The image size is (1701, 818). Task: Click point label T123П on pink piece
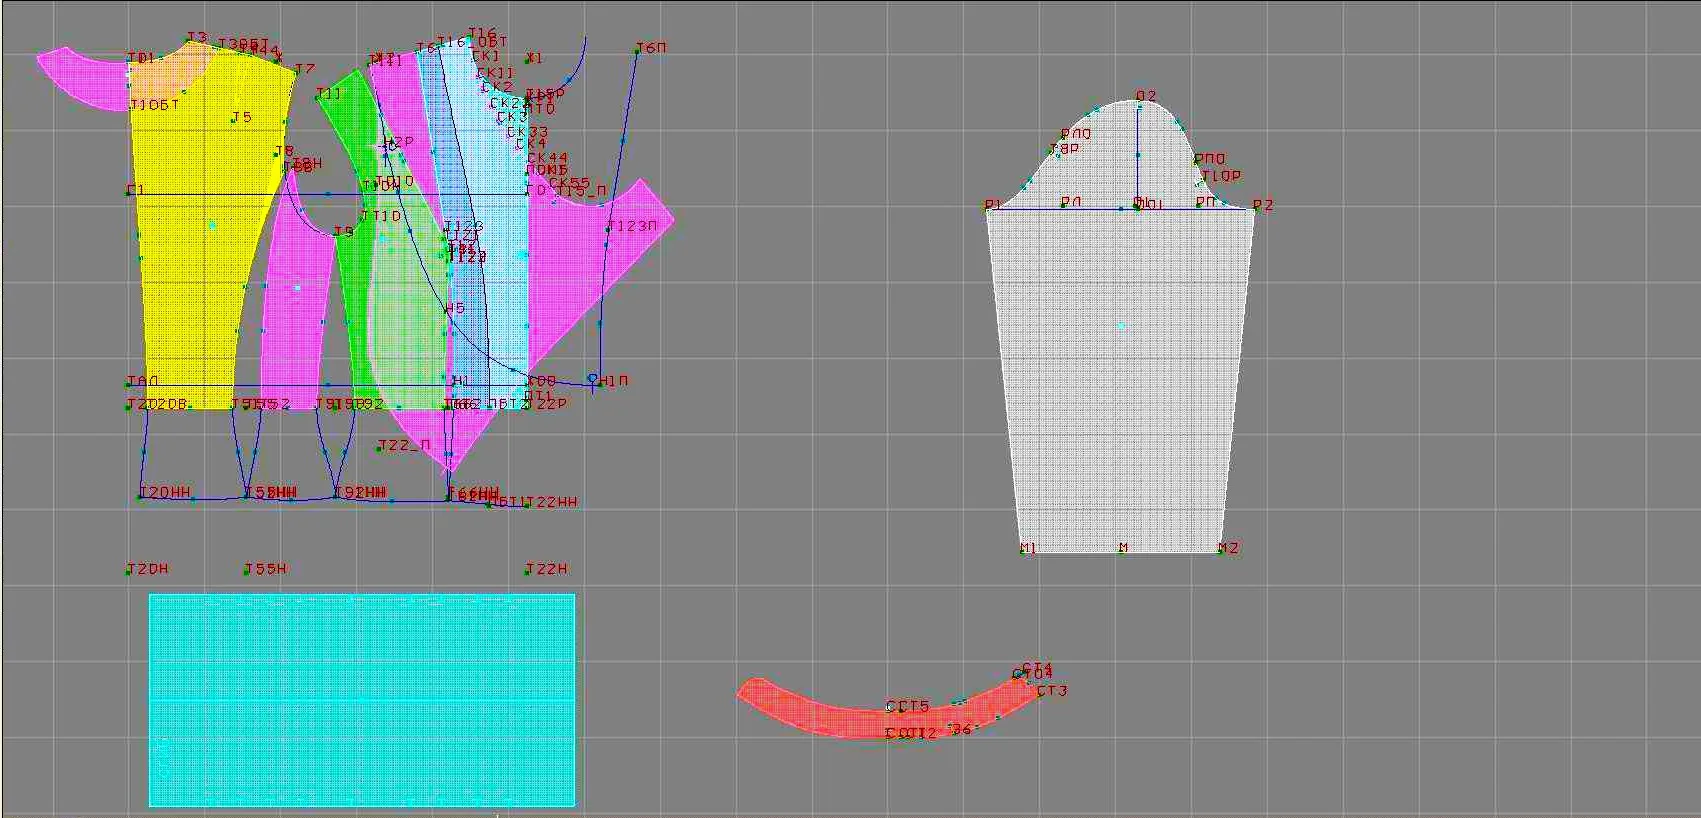tap(633, 226)
